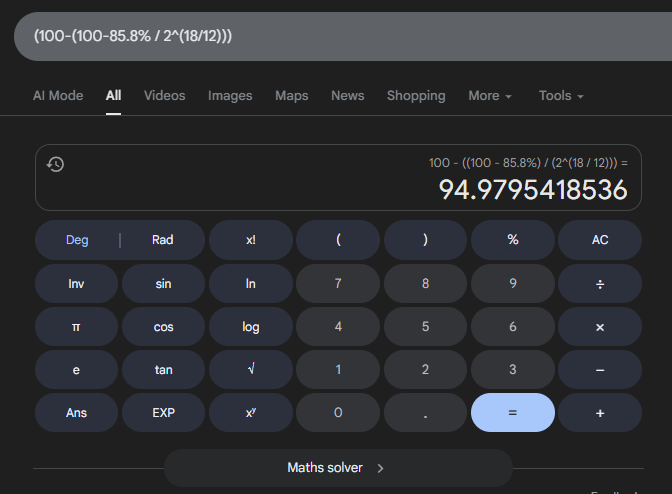672x494 pixels.
Task: Switch to the Videos tab
Action: [165, 96]
